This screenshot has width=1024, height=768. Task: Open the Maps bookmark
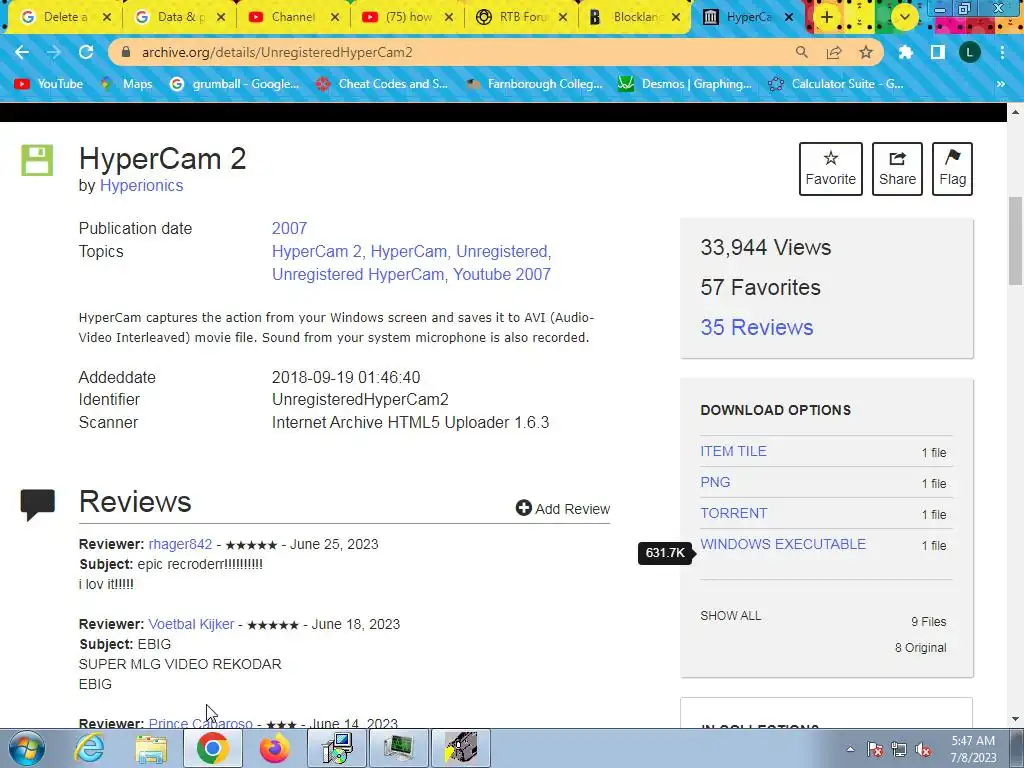(x=127, y=84)
